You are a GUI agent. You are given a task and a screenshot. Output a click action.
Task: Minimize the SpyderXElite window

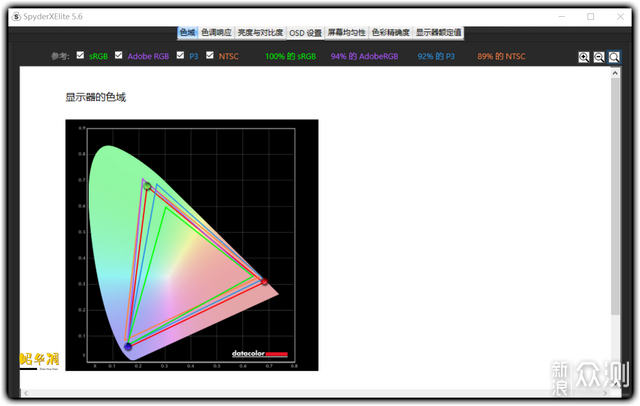click(x=562, y=17)
